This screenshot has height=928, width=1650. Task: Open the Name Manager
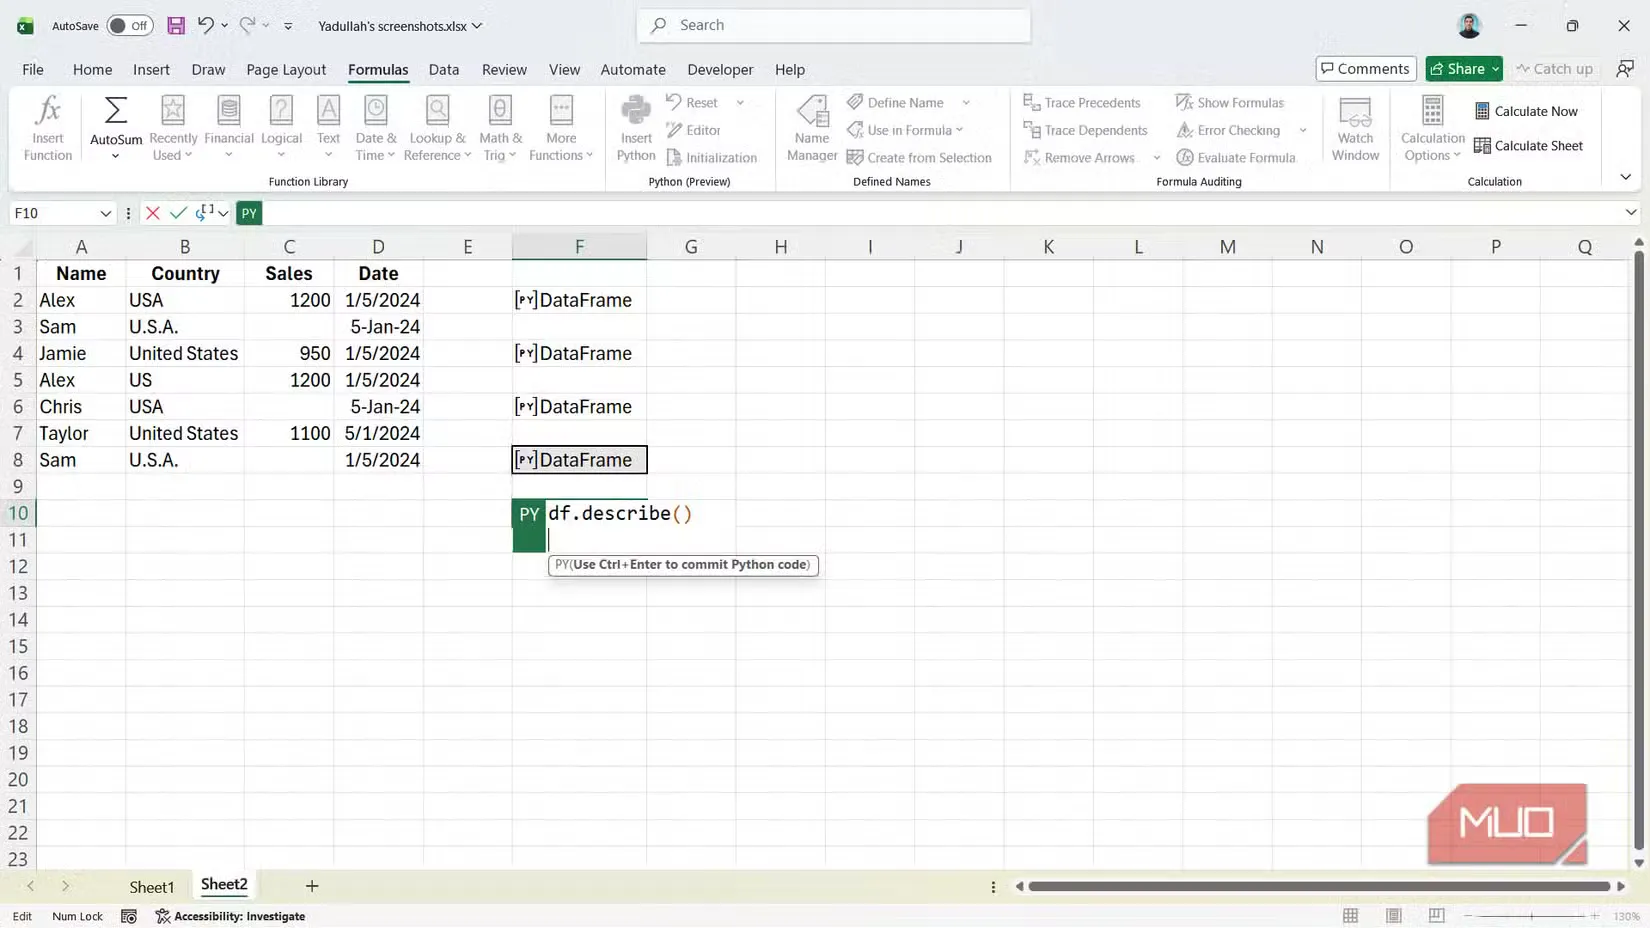coord(811,127)
